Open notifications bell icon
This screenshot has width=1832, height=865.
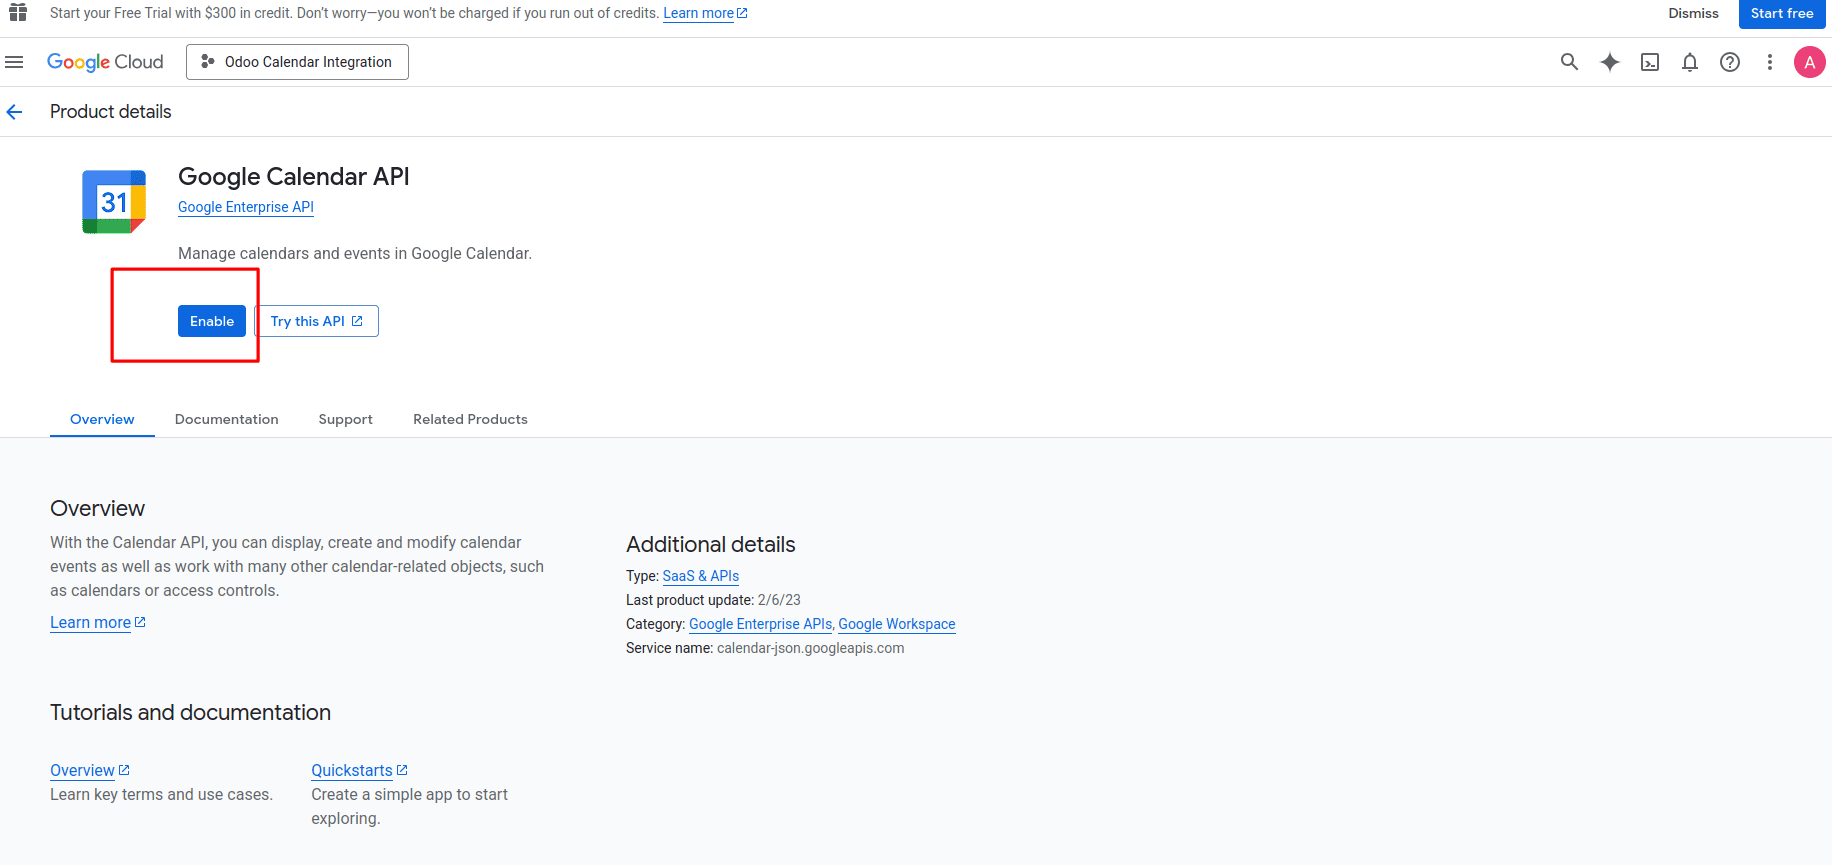[1689, 62]
